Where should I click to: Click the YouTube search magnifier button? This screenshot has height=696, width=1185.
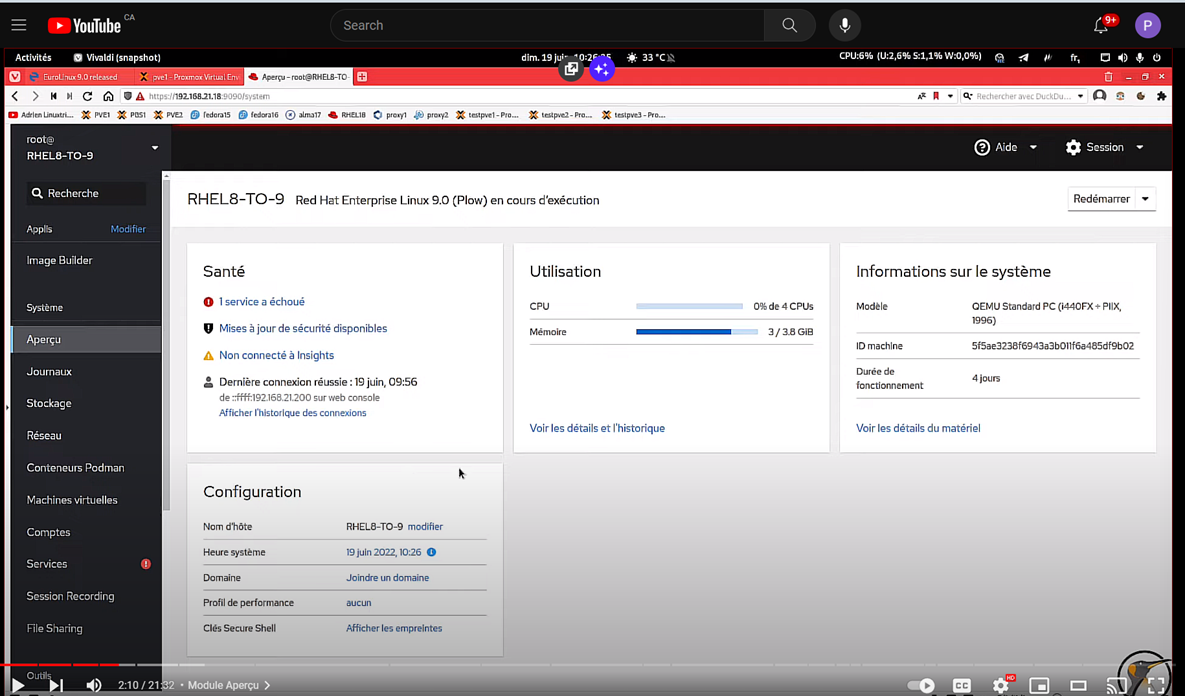[789, 25]
